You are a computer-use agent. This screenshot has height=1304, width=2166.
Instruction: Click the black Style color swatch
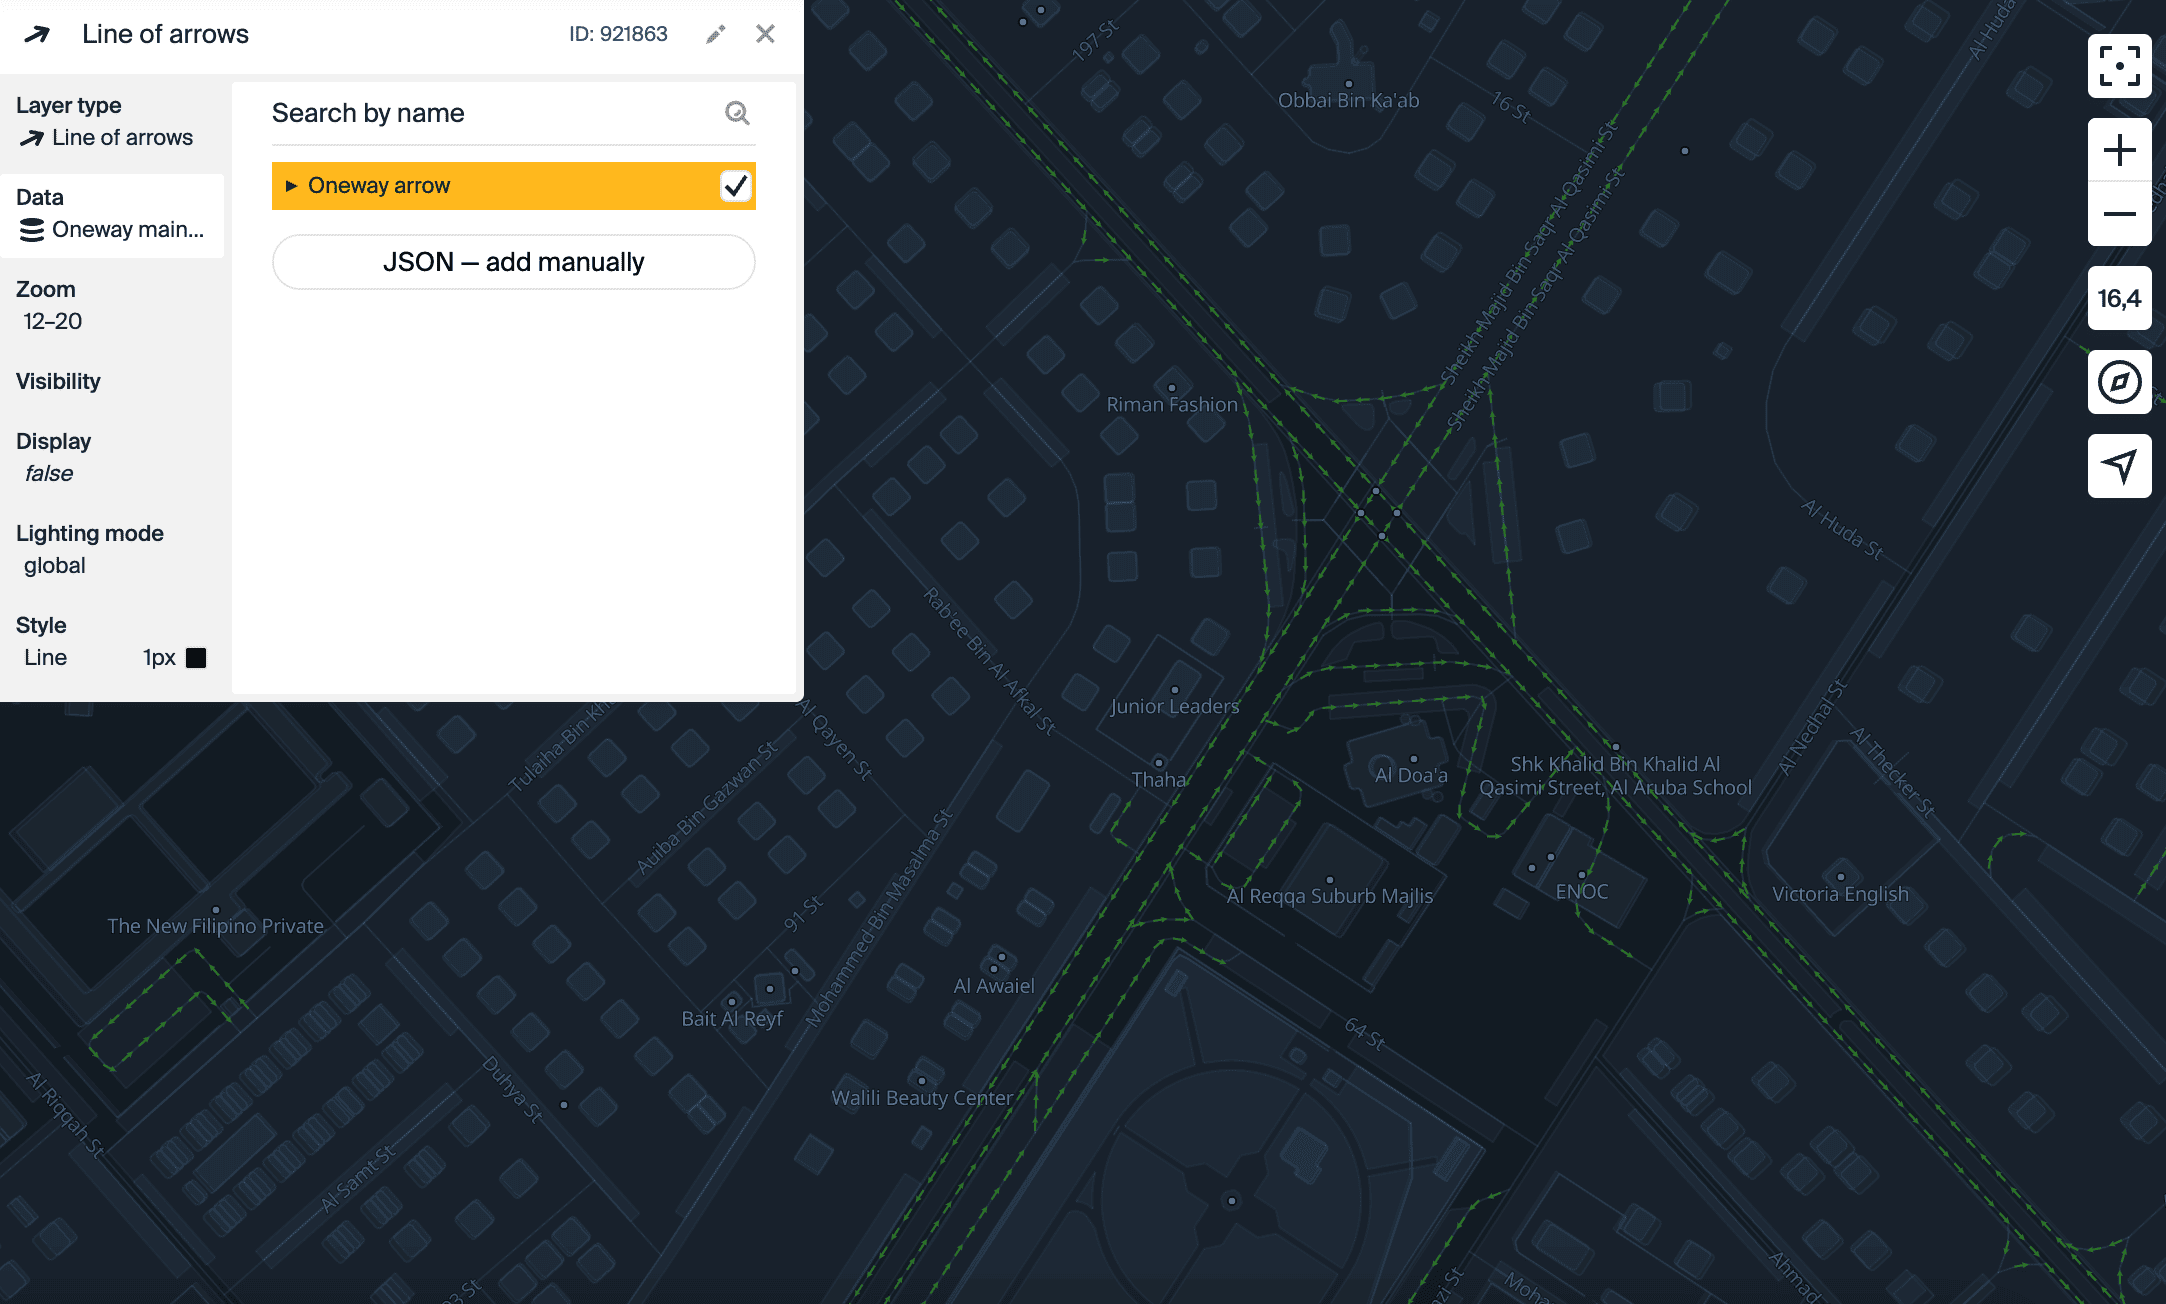196,658
